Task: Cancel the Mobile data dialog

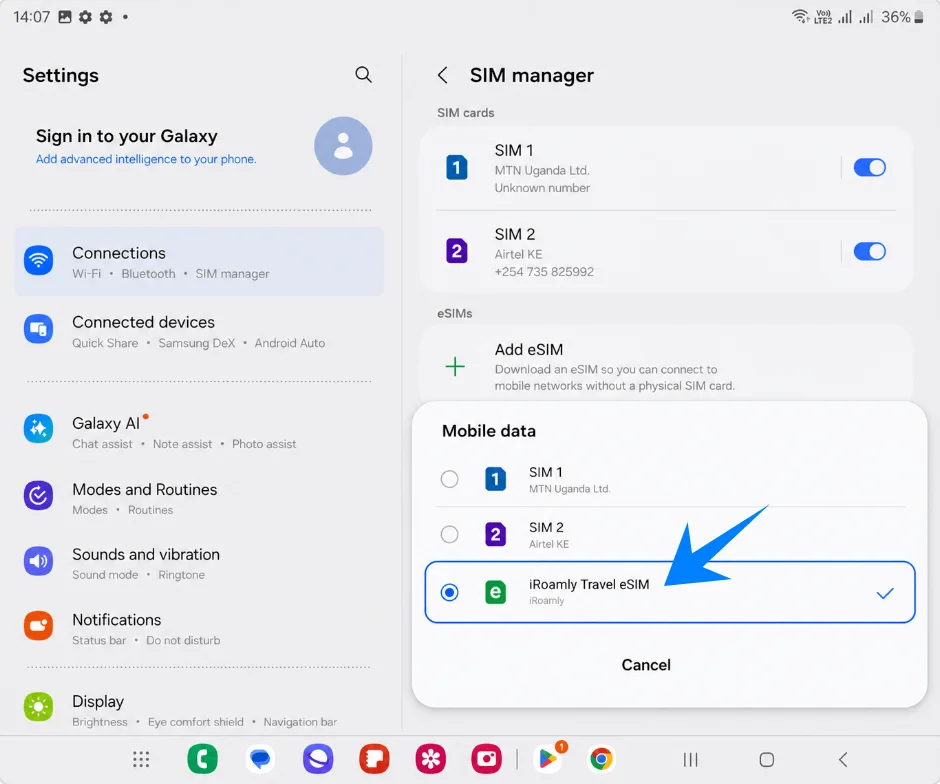Action: point(646,665)
